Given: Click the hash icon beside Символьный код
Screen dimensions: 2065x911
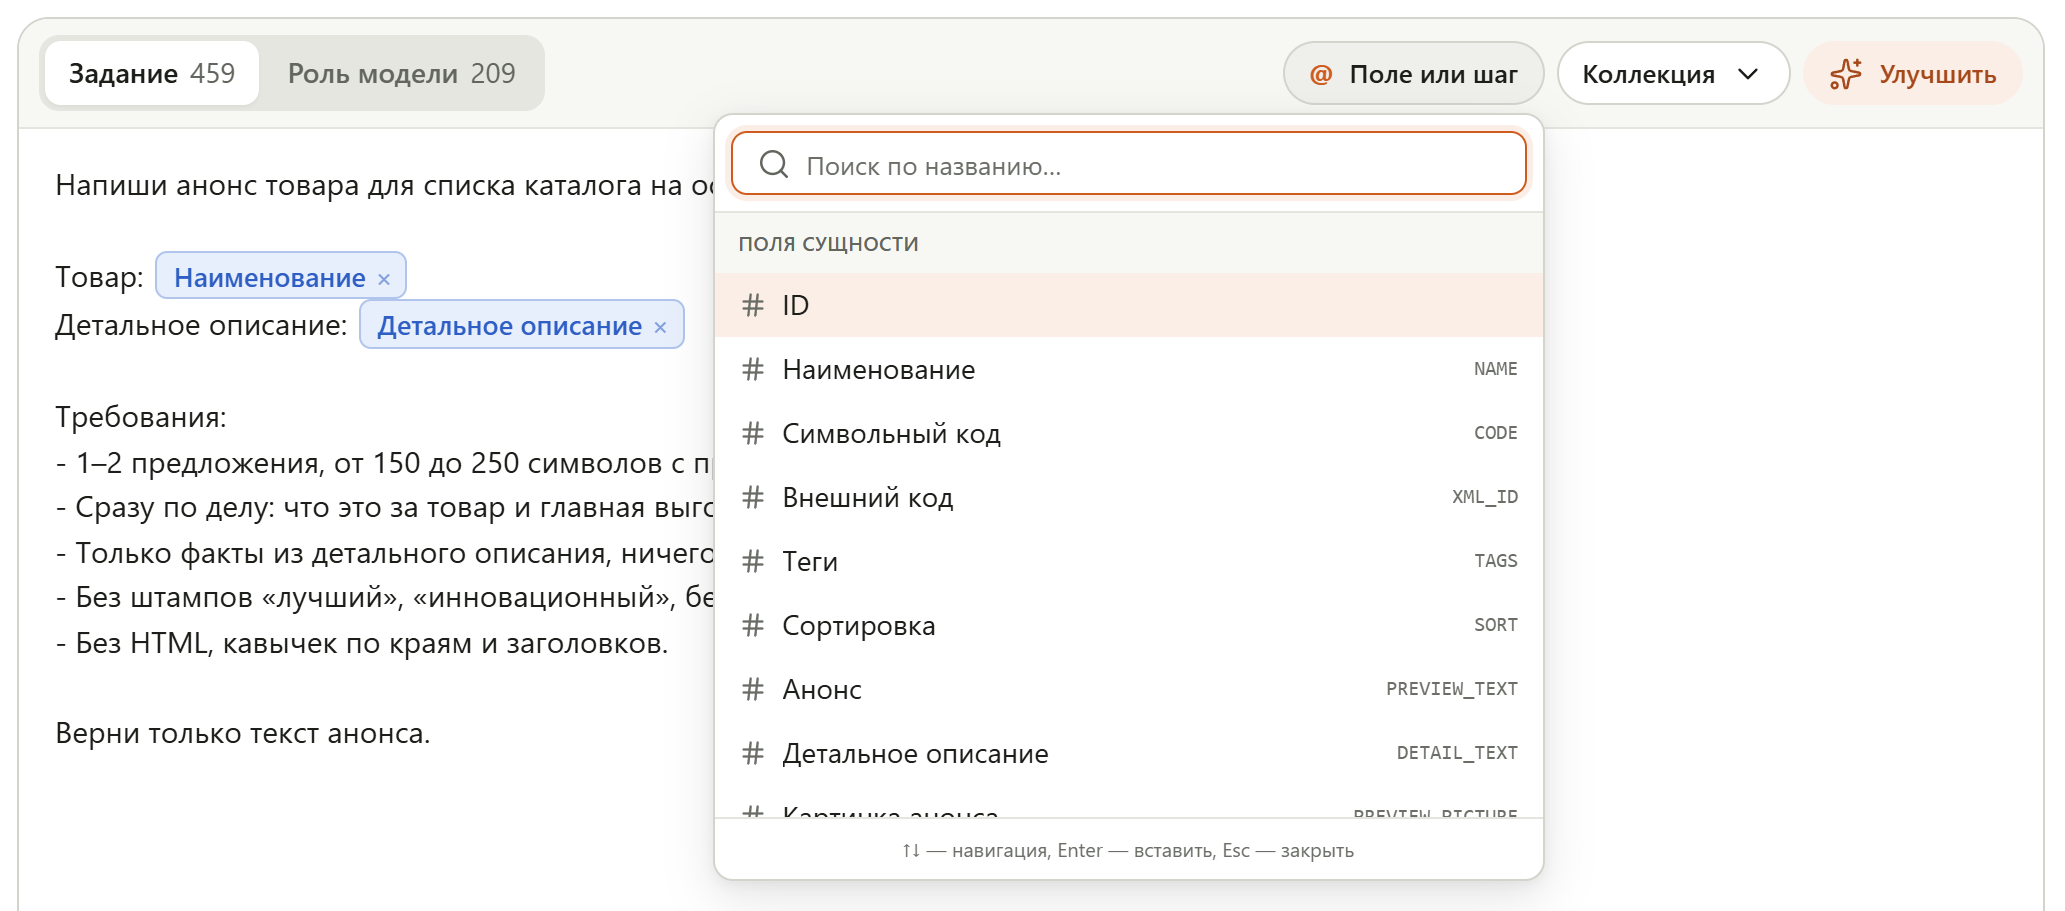Looking at the screenshot, I should [753, 433].
